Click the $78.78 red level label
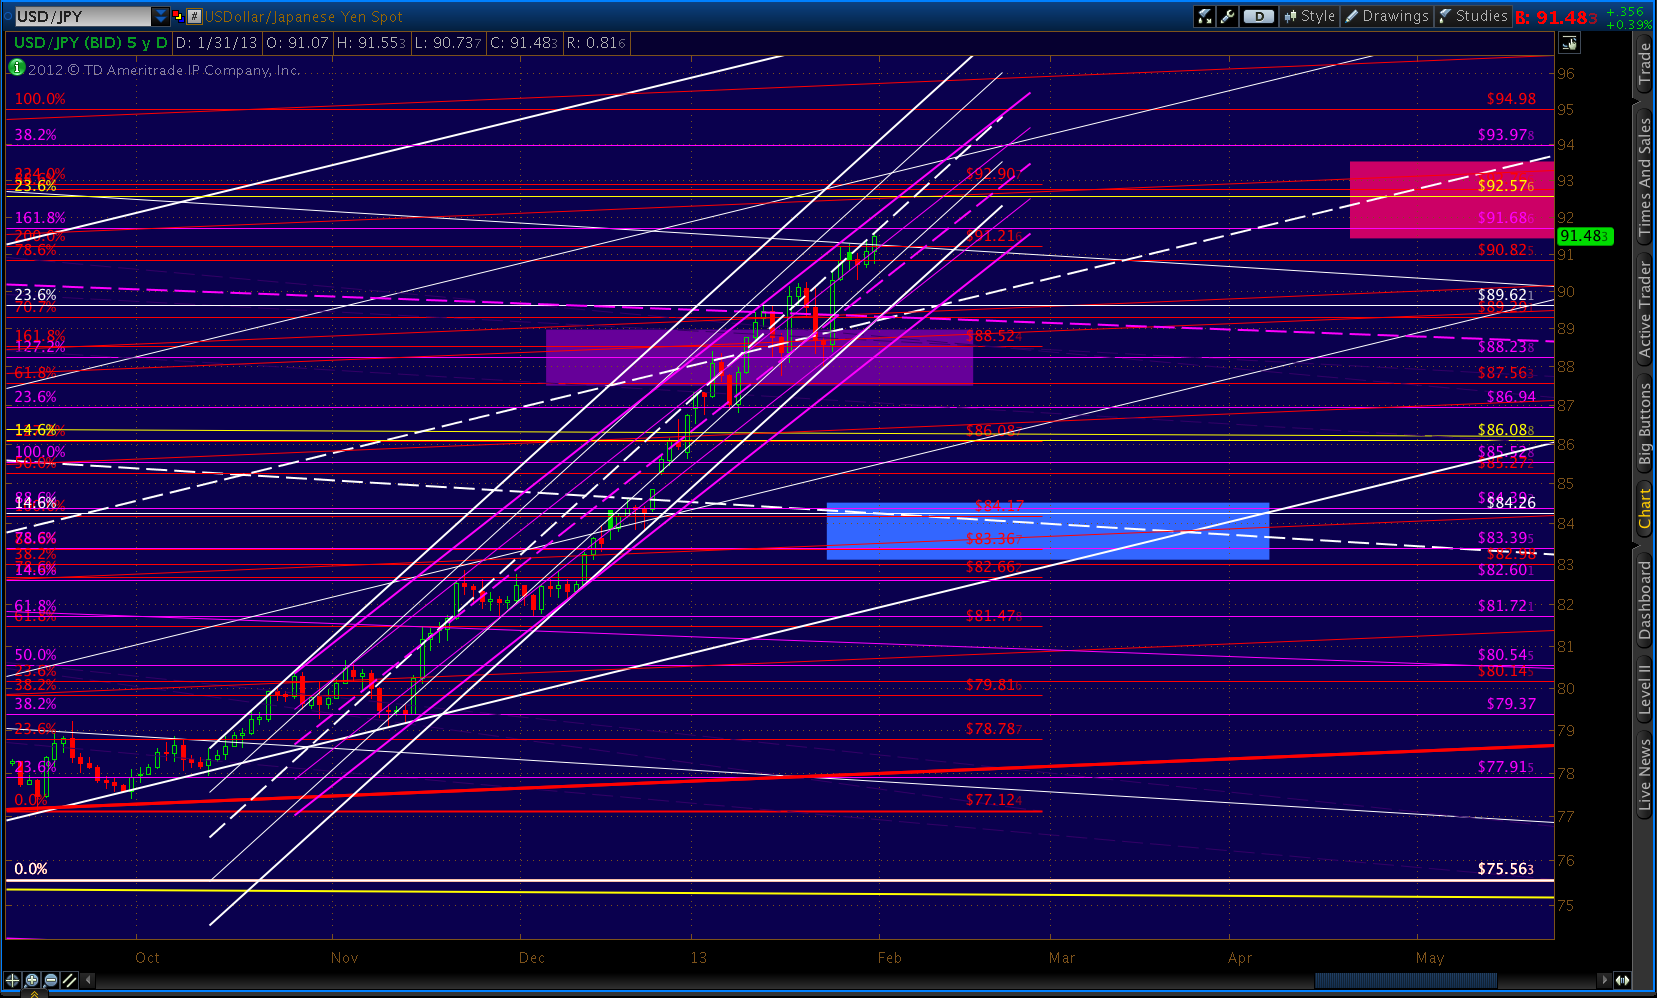 pos(994,729)
